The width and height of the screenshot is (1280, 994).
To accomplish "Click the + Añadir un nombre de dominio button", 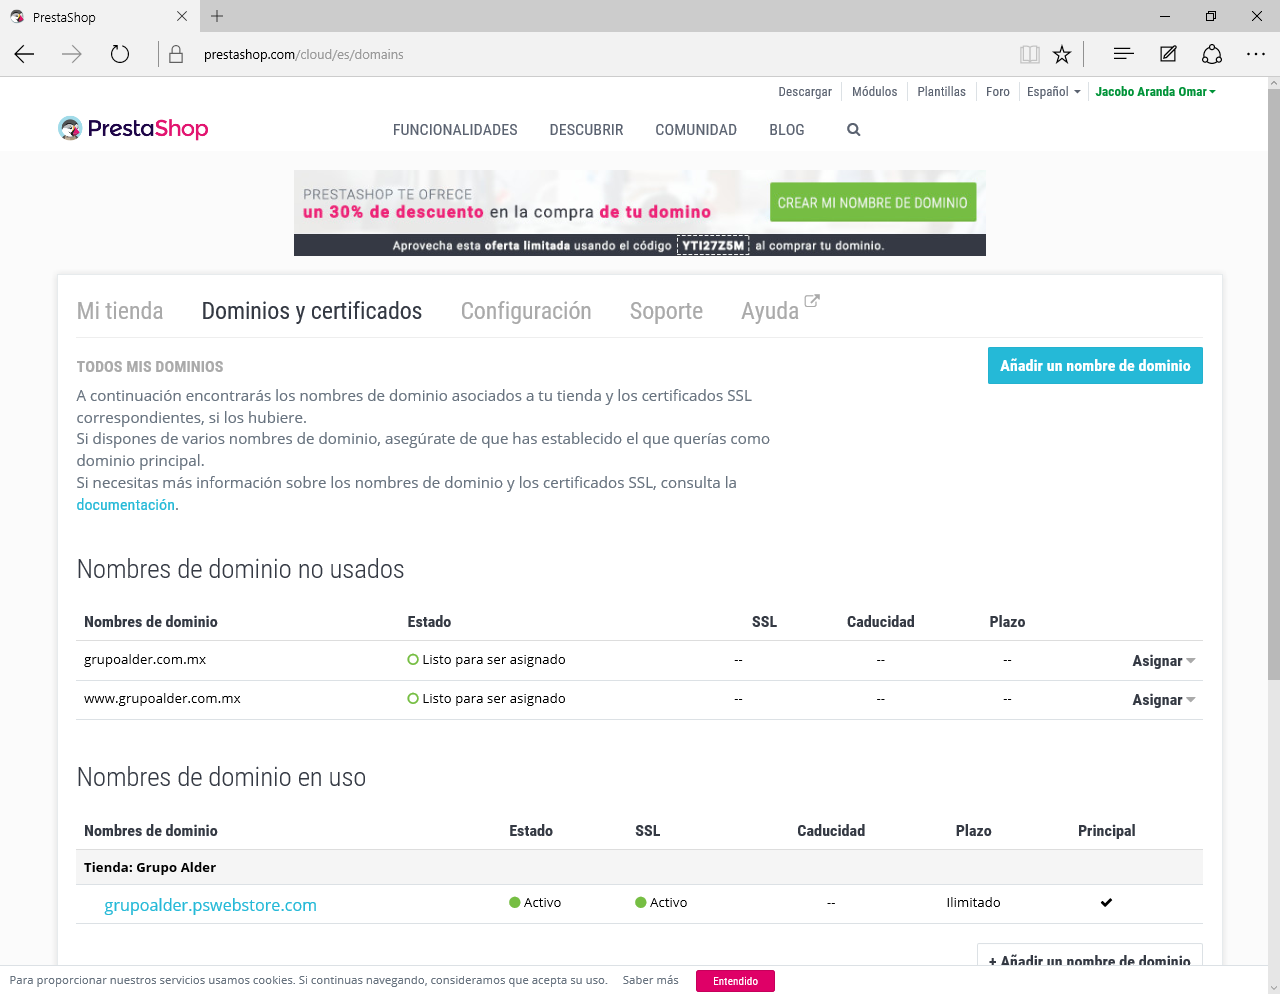I will point(1090,955).
